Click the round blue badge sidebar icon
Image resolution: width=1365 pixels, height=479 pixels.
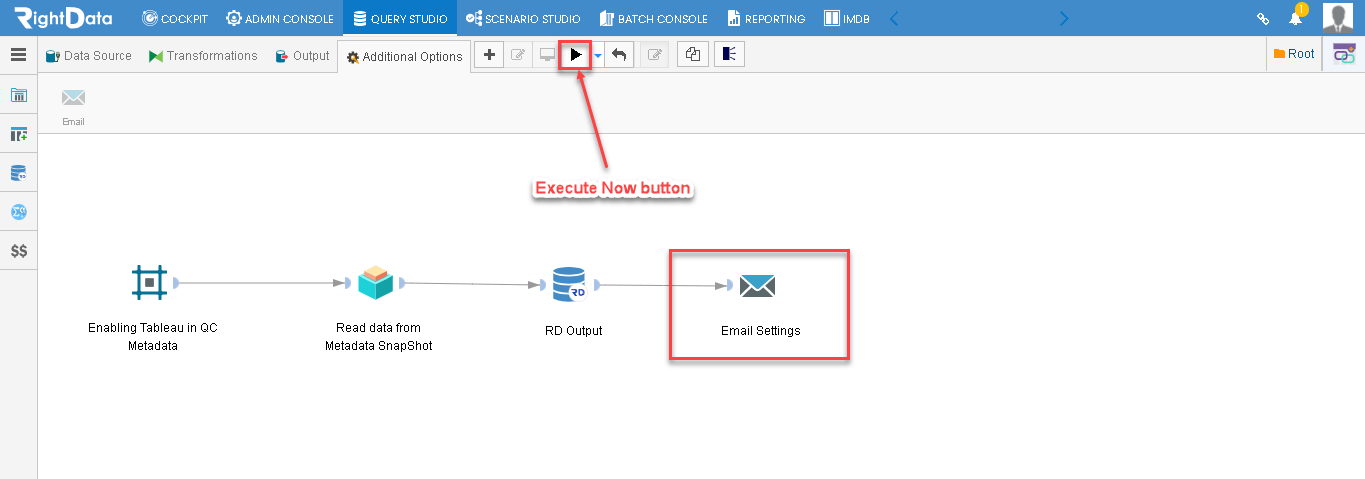pyautogui.click(x=18, y=212)
